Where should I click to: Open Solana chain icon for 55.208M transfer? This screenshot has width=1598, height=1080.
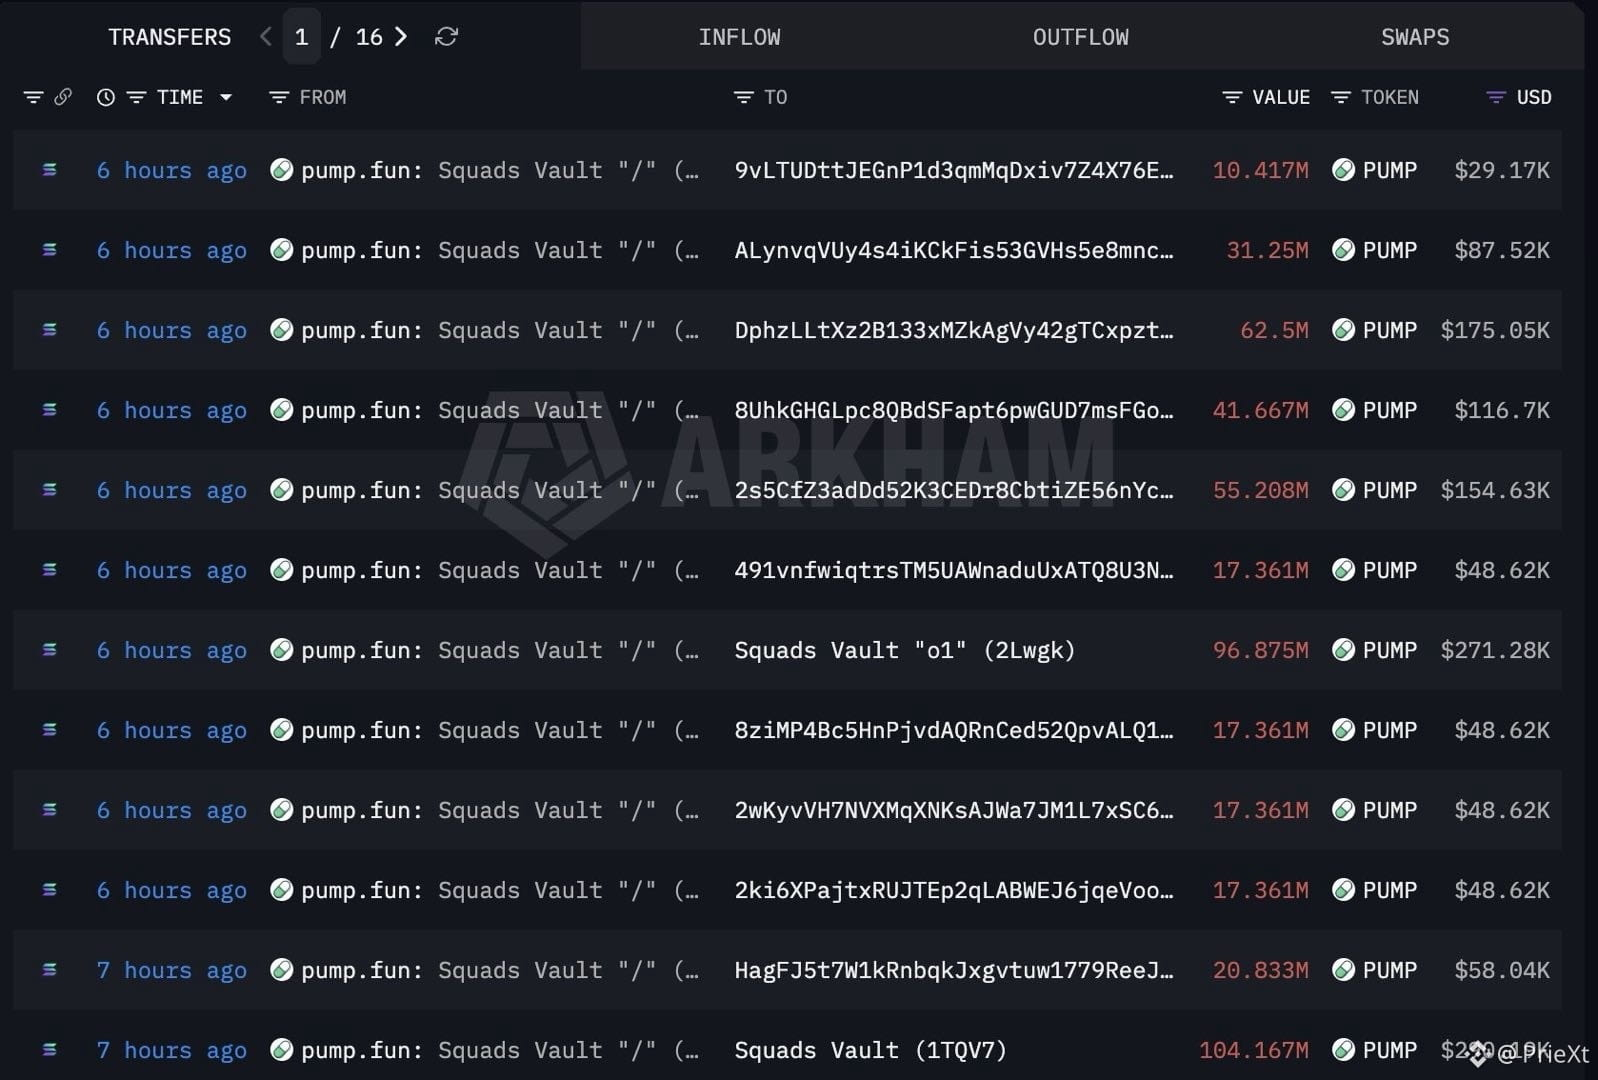tap(49, 490)
